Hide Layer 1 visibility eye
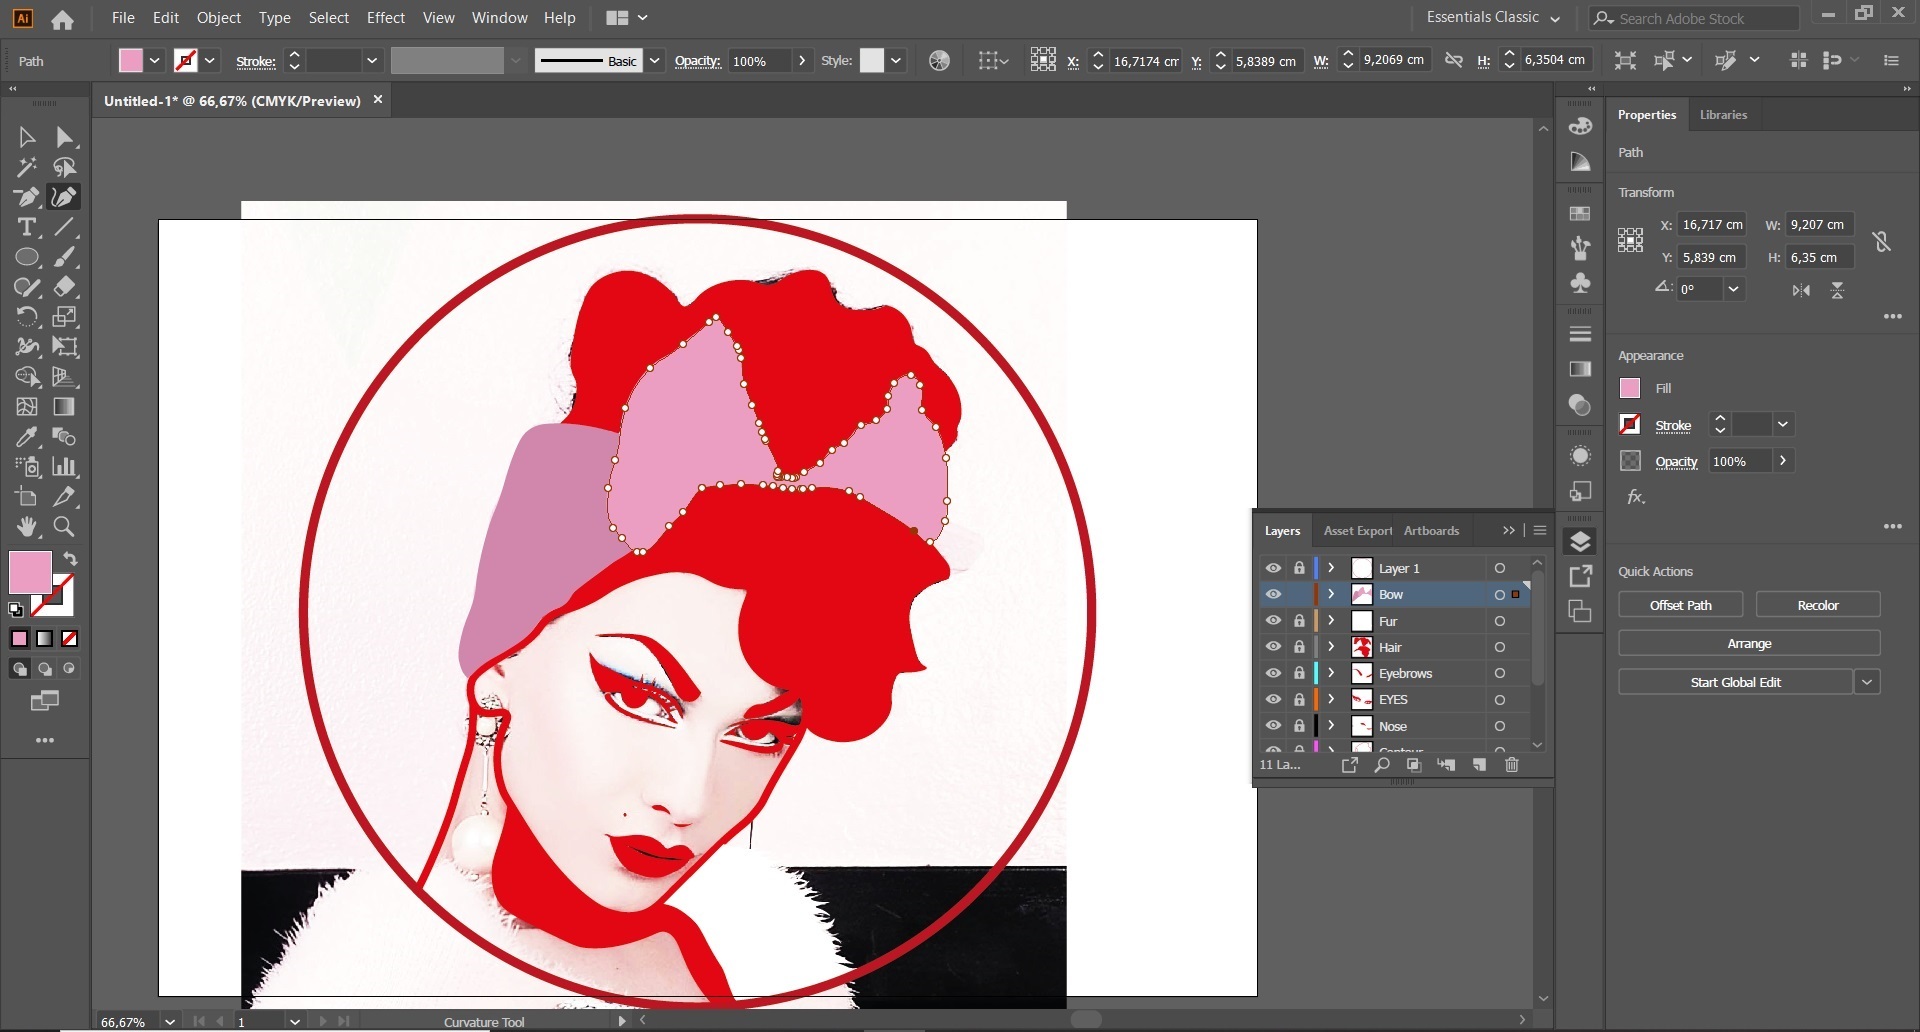1920x1032 pixels. tap(1273, 568)
